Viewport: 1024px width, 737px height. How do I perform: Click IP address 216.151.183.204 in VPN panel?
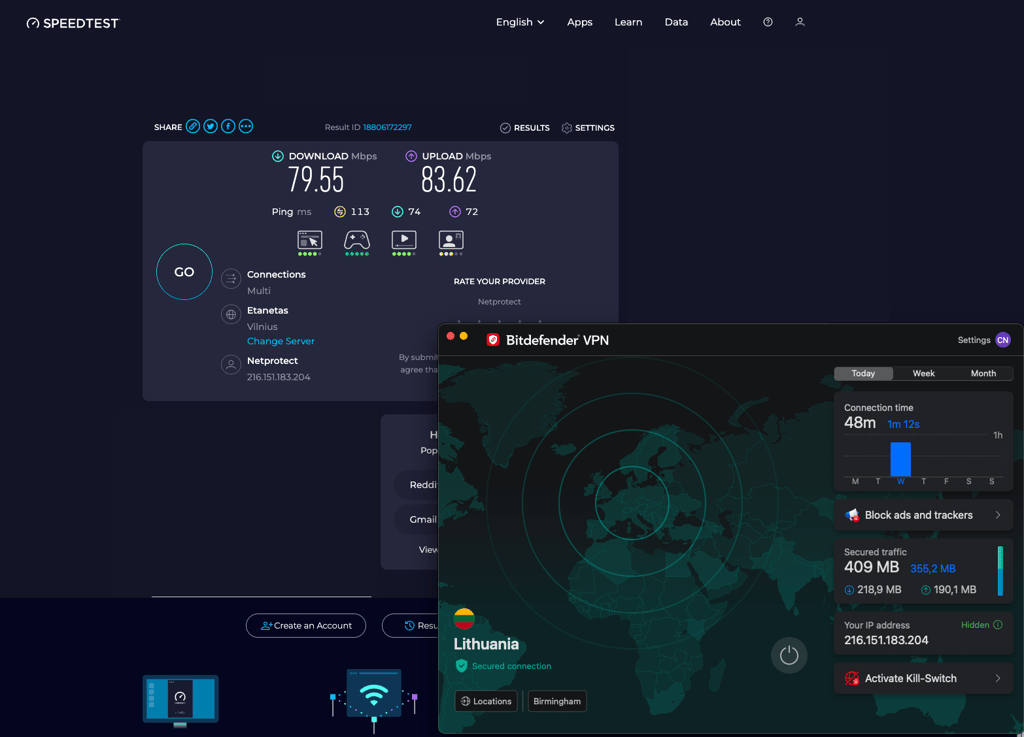[886, 640]
